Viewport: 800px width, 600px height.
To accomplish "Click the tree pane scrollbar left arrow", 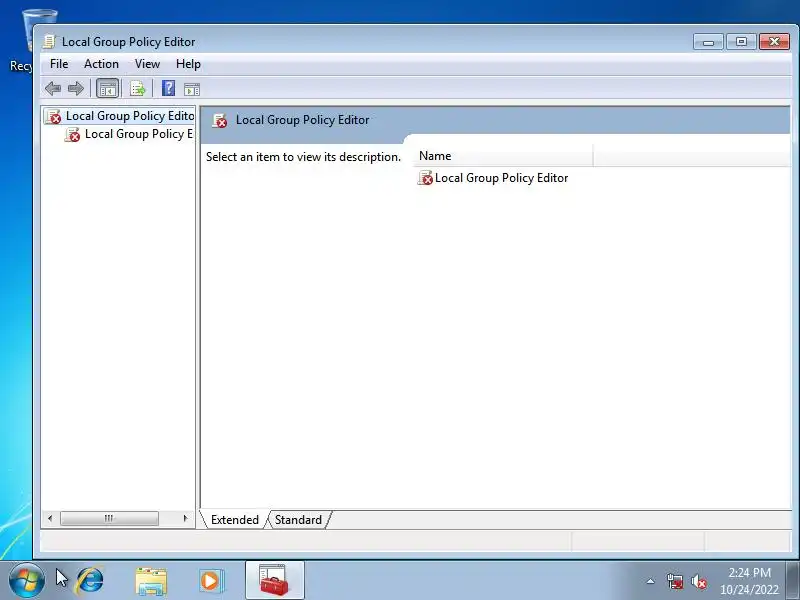I will coord(50,518).
